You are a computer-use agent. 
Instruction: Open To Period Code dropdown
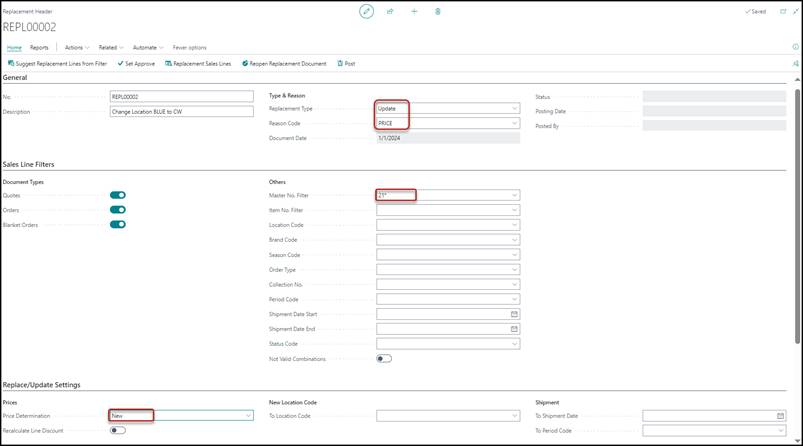[x=780, y=431]
